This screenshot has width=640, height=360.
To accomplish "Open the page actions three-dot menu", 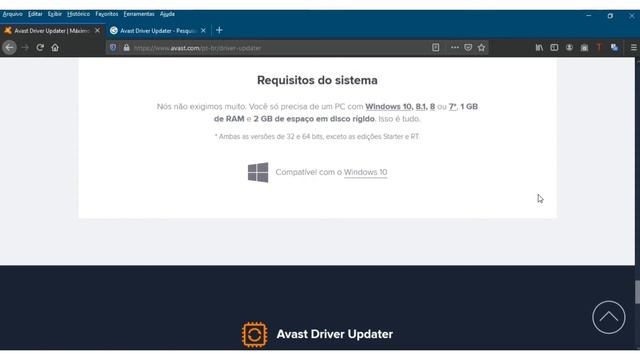I will (455, 48).
